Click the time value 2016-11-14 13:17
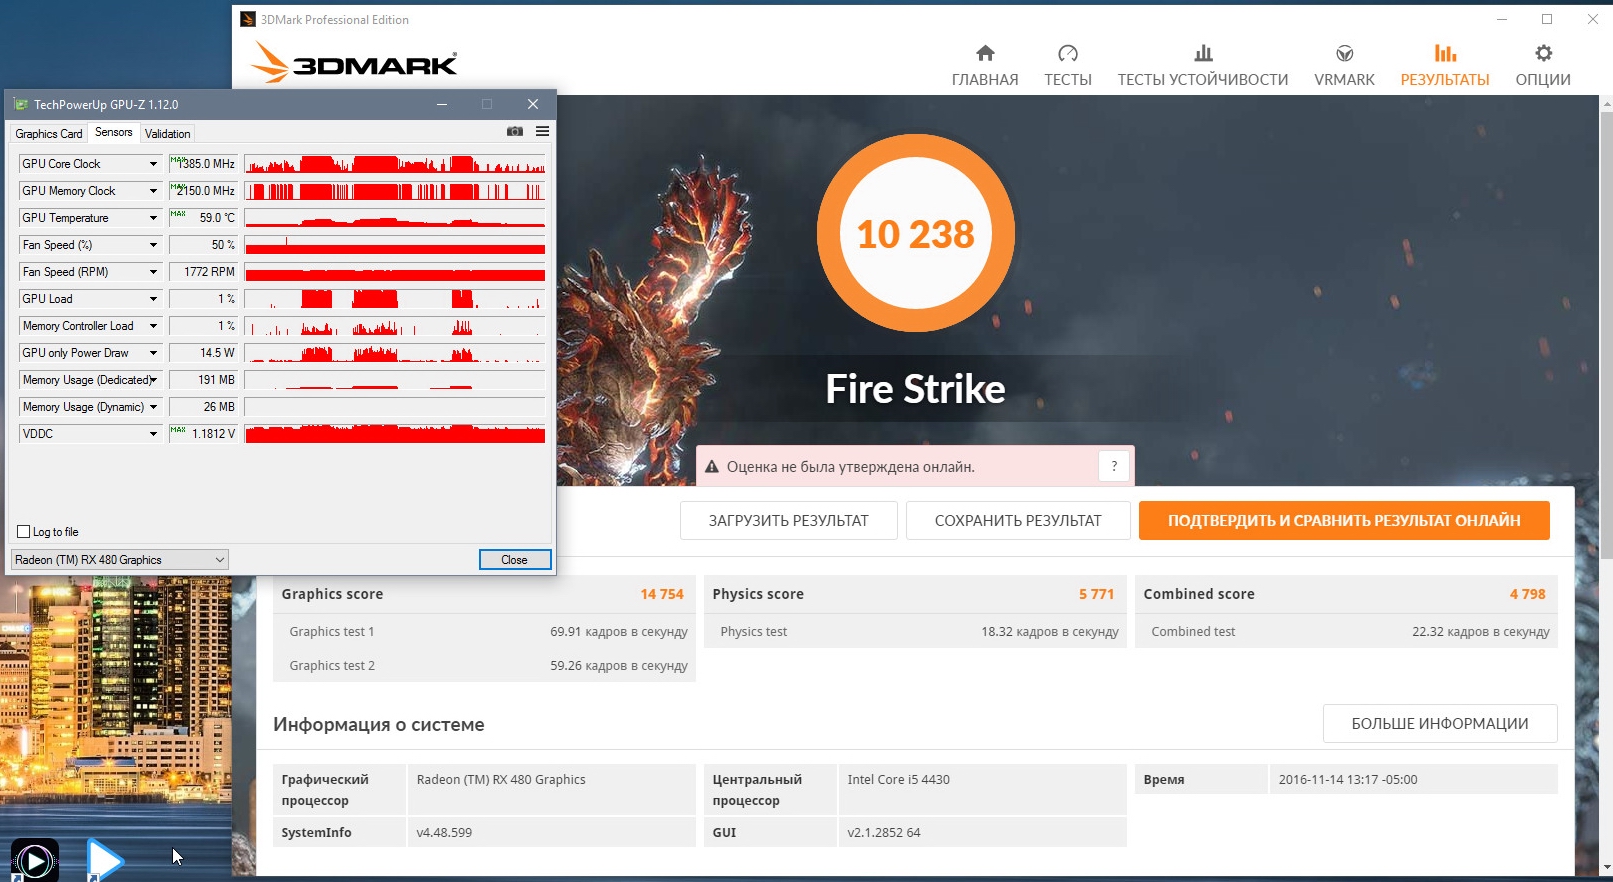This screenshot has width=1613, height=882. [x=1348, y=780]
